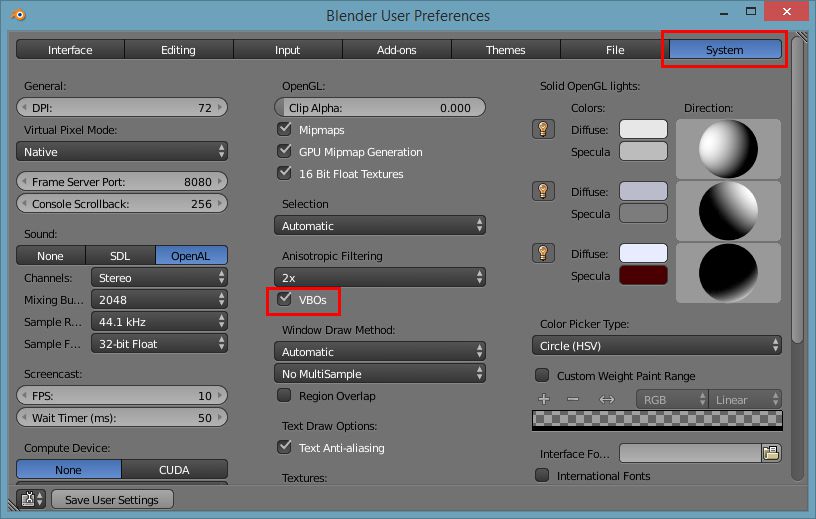The image size is (816, 519).
Task: Open Mixing Buffer 2048 dropdown
Action: coord(159,299)
